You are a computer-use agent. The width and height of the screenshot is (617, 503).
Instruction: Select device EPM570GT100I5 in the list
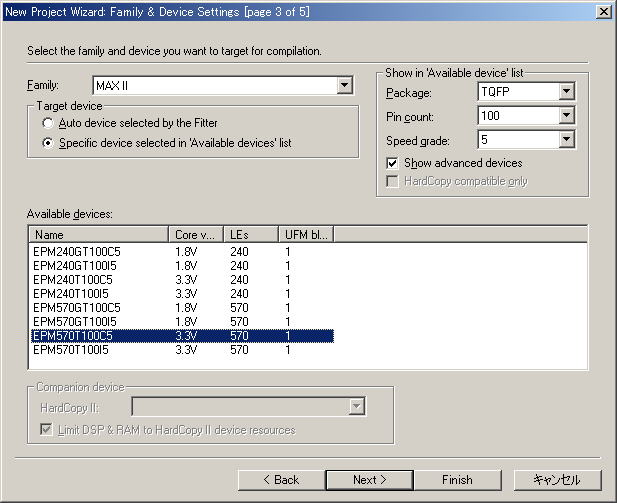pyautogui.click(x=182, y=322)
